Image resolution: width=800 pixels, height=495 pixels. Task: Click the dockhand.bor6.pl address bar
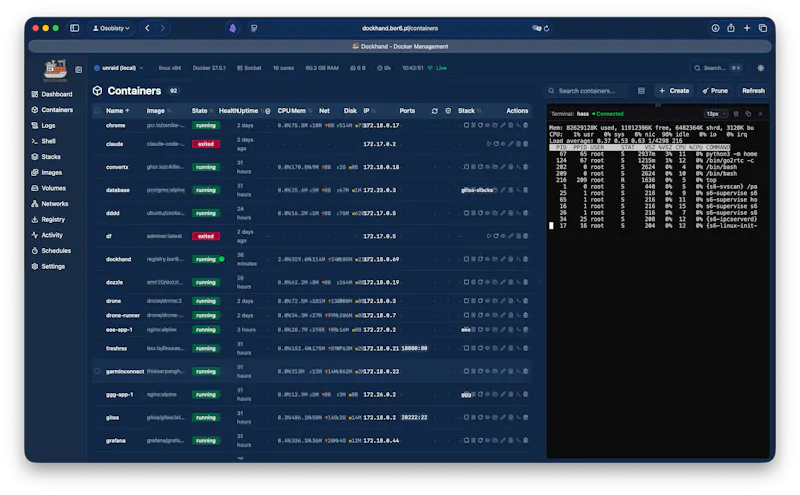click(x=400, y=28)
